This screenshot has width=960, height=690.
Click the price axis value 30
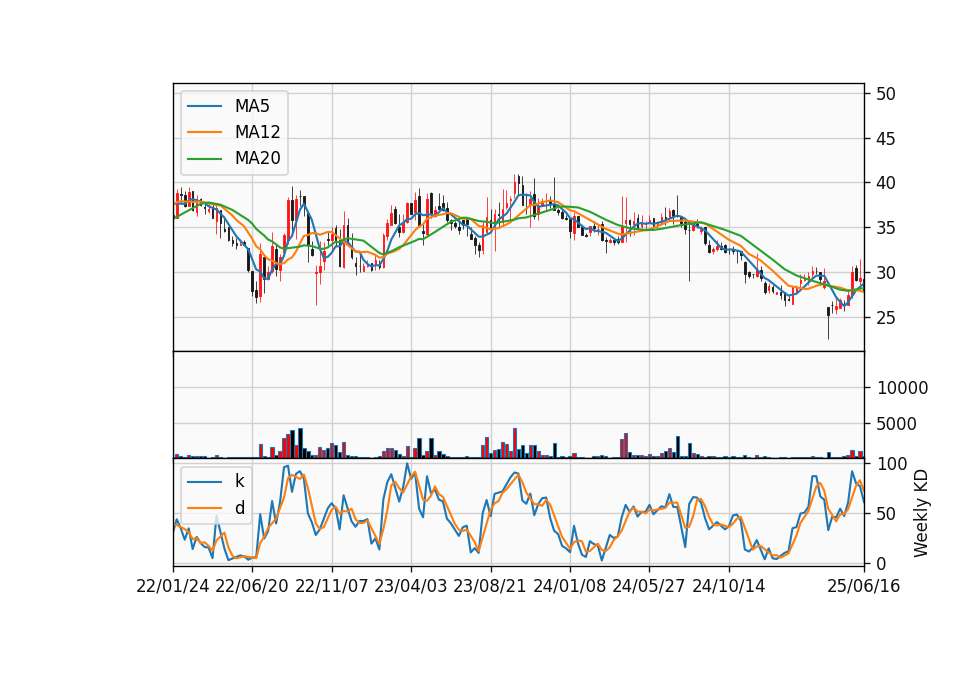pos(885,273)
